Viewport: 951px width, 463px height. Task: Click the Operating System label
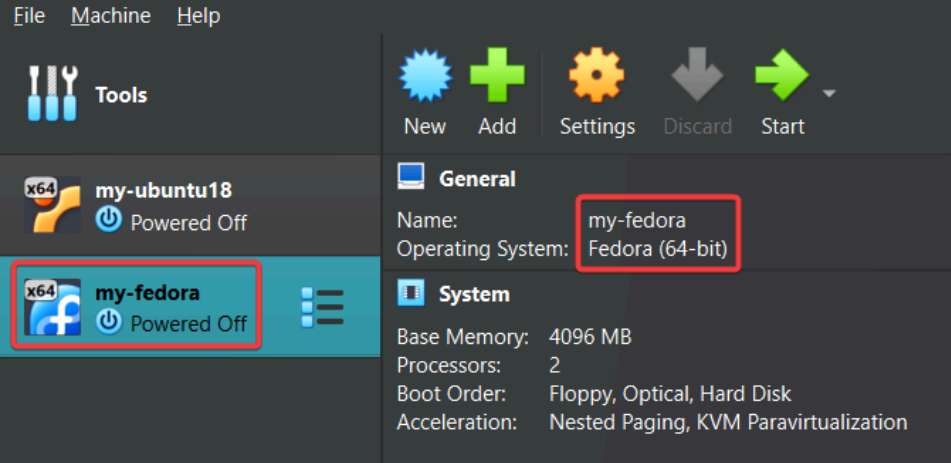coord(483,249)
